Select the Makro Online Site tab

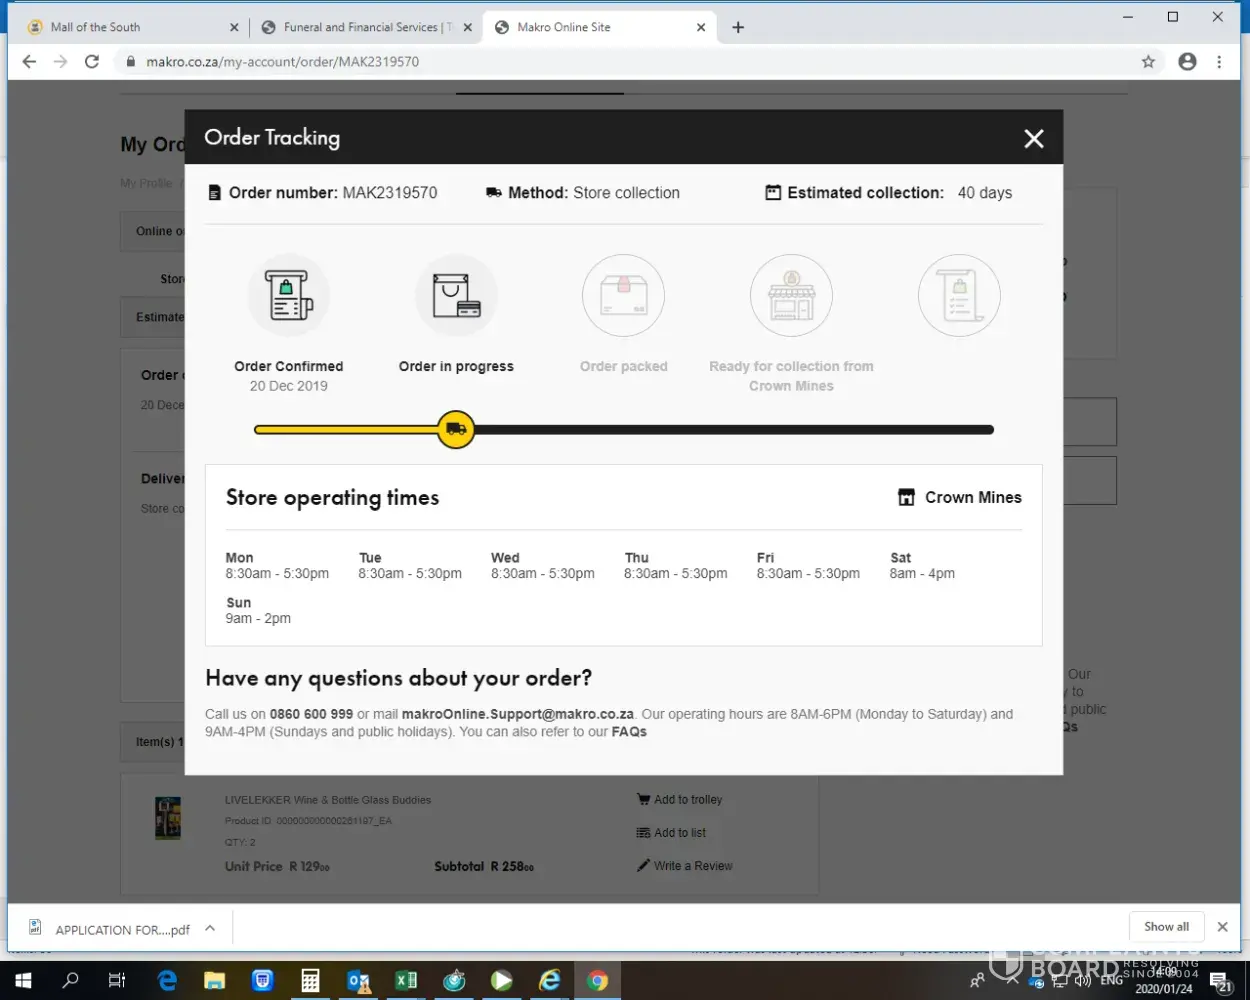(598, 27)
